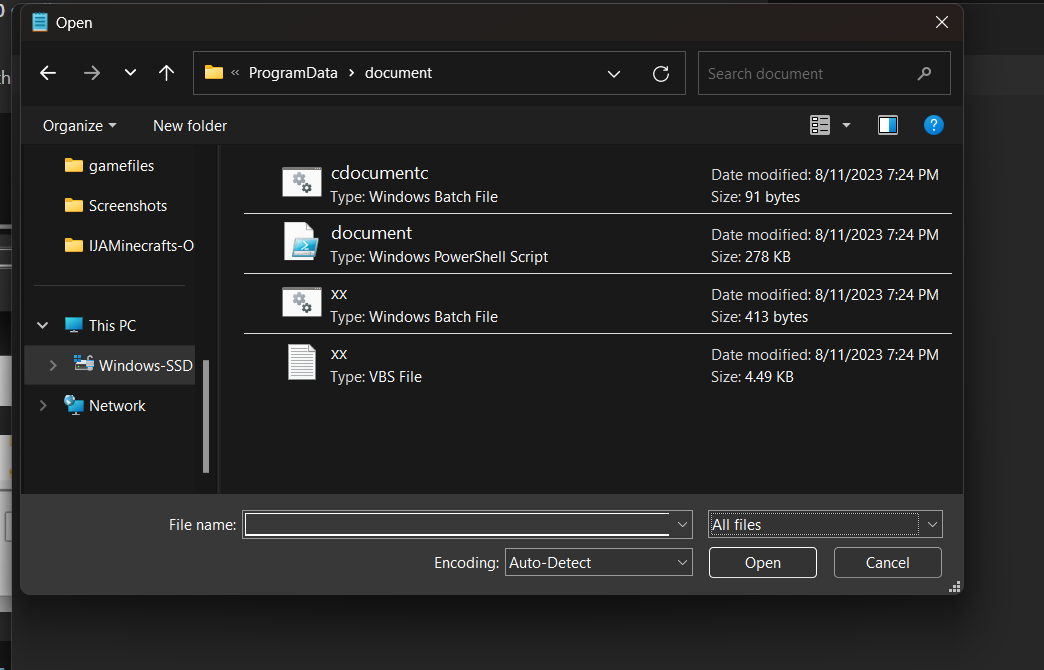Viewport: 1044px width, 670px height.
Task: Open the Encoding Auto-Detect dropdown
Action: pos(599,562)
